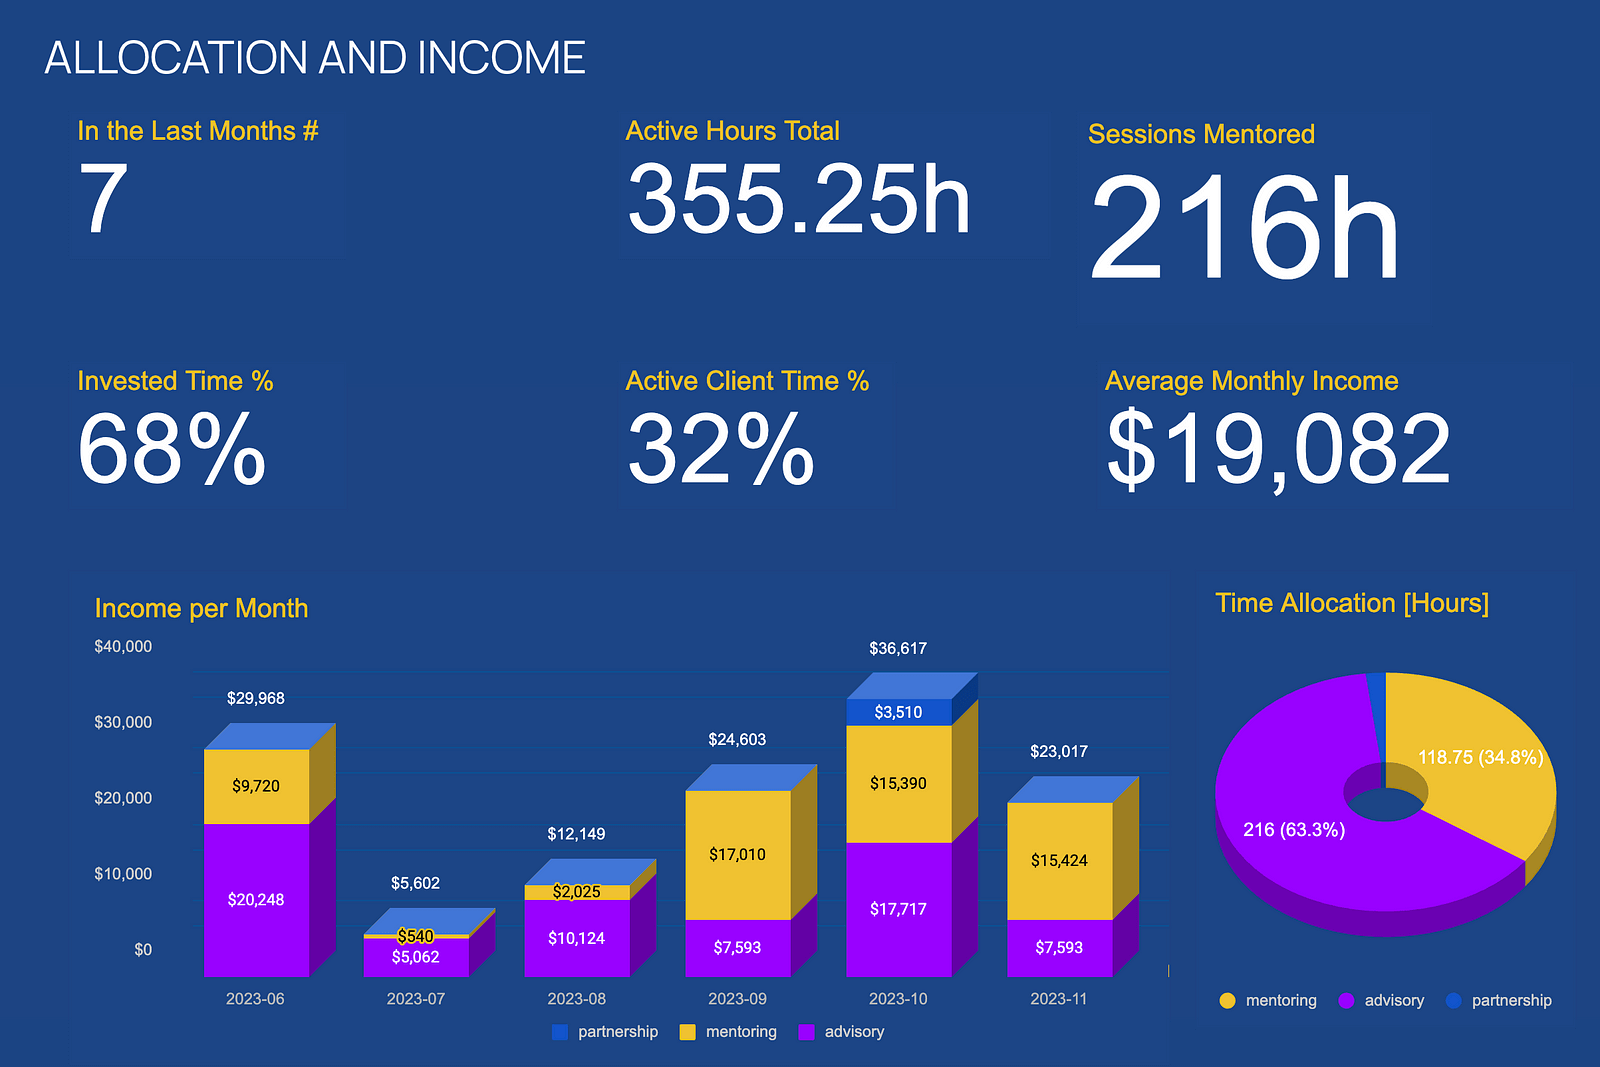Select the ALLOCATION AND INCOME title
Image resolution: width=1600 pixels, height=1067 pixels.
(x=315, y=58)
